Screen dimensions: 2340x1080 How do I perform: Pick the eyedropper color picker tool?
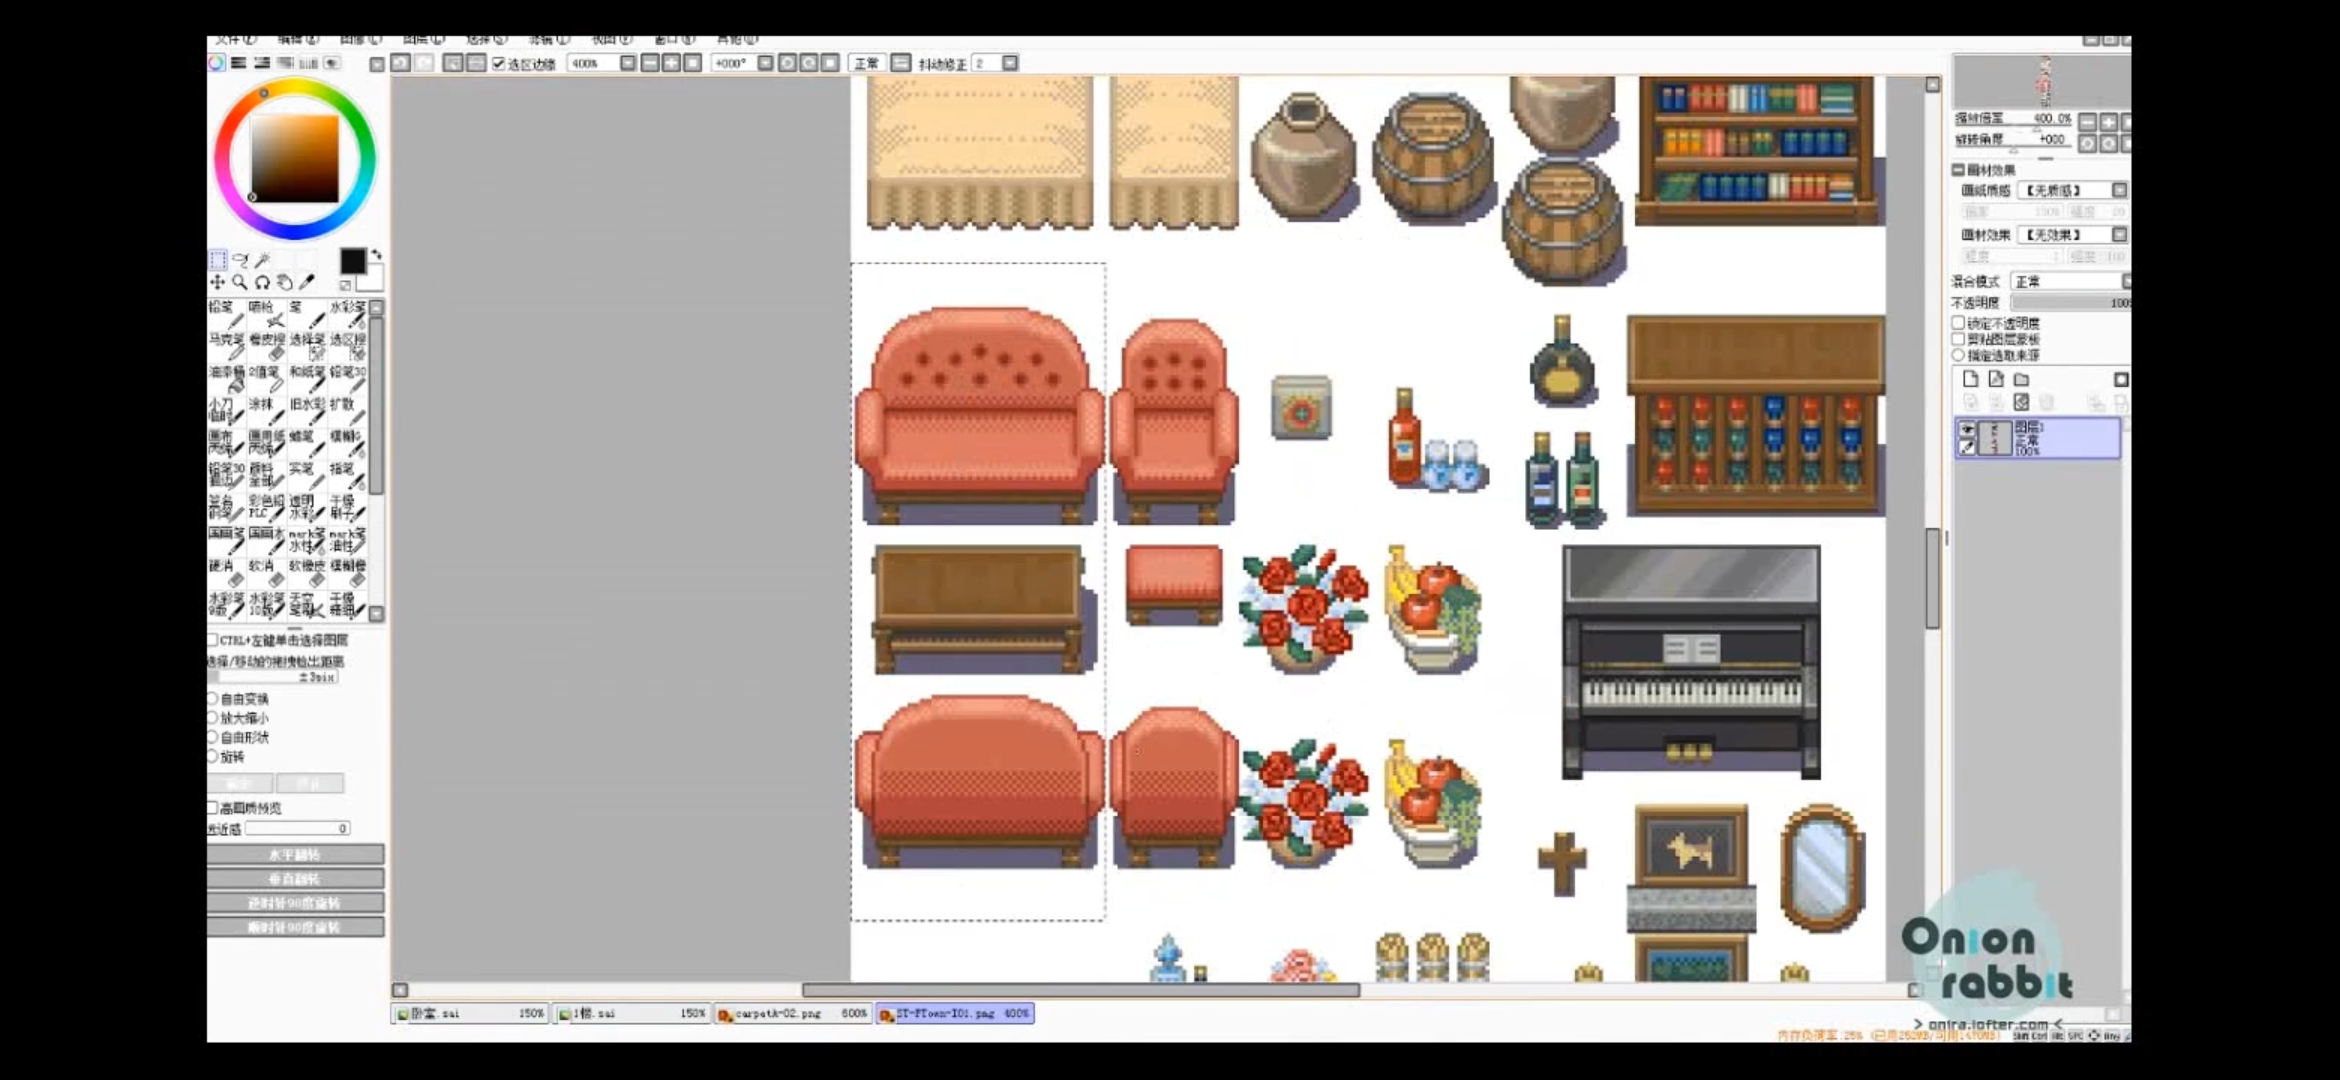[307, 283]
